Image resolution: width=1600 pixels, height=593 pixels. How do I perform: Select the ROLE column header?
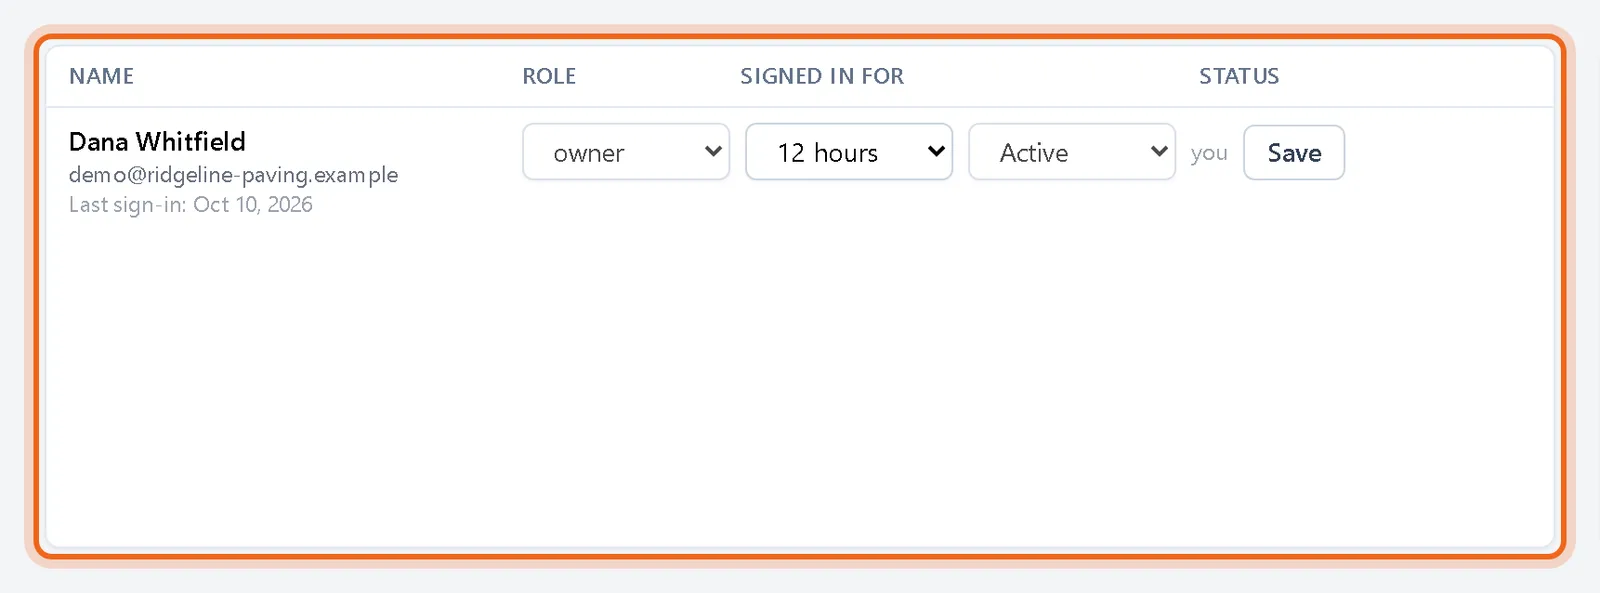tap(549, 76)
